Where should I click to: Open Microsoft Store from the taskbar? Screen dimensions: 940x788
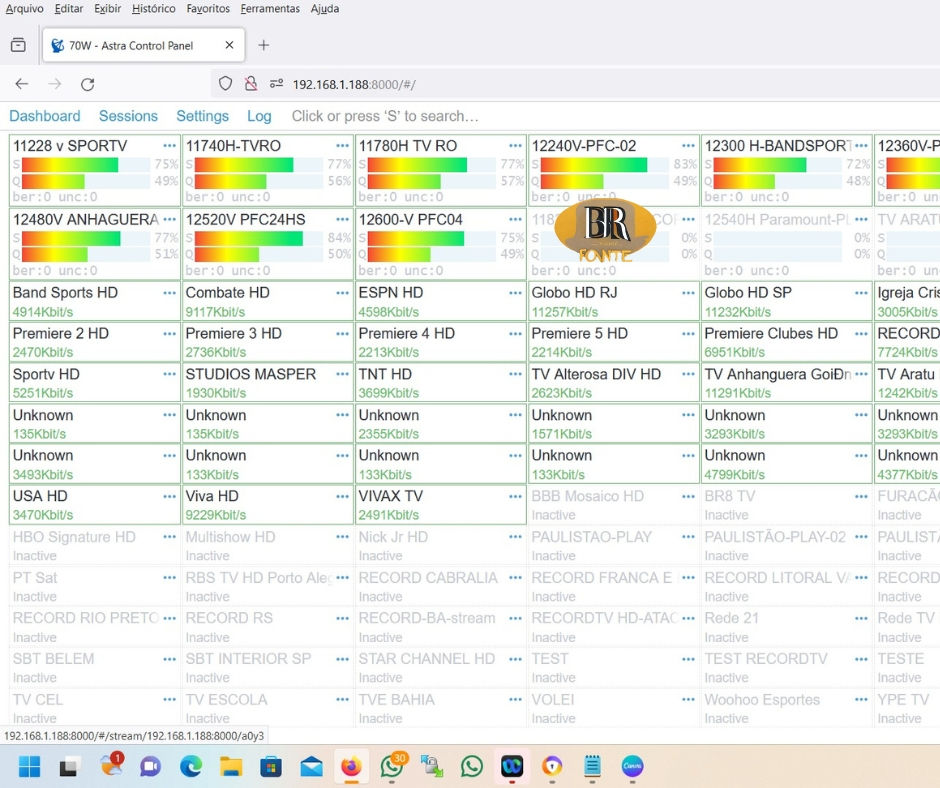click(271, 766)
